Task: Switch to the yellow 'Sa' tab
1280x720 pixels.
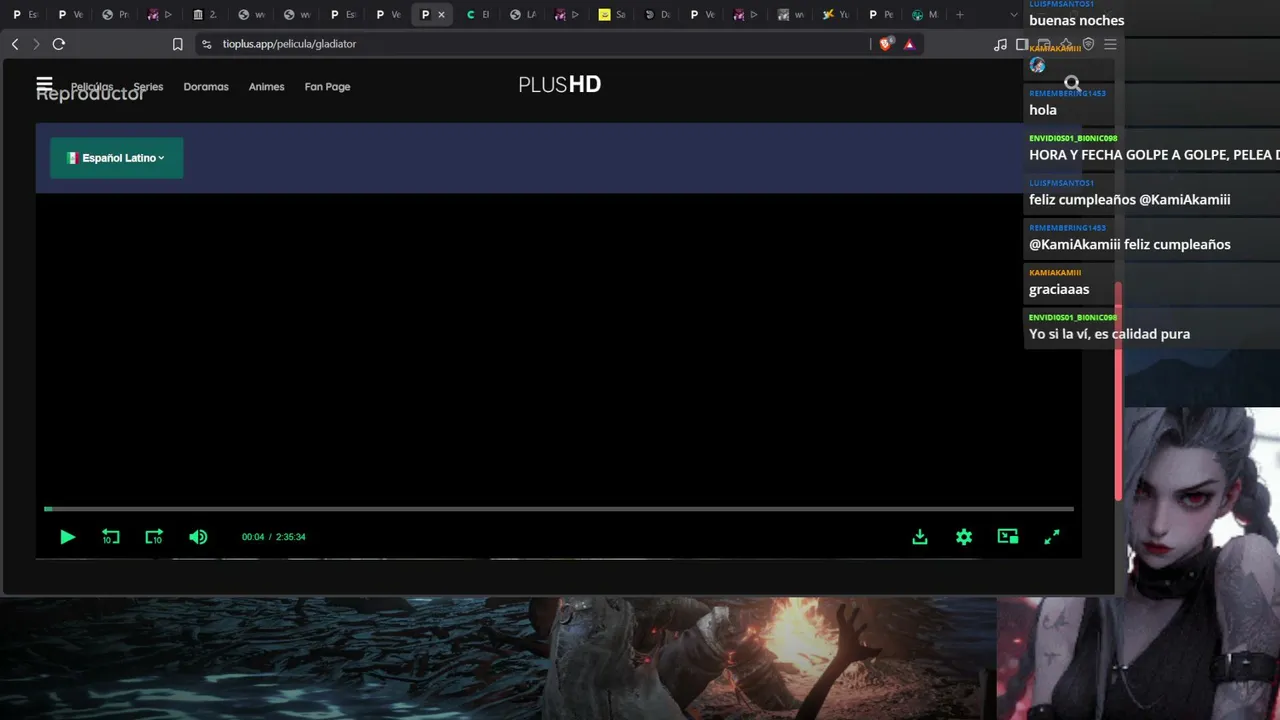Action: click(x=613, y=15)
